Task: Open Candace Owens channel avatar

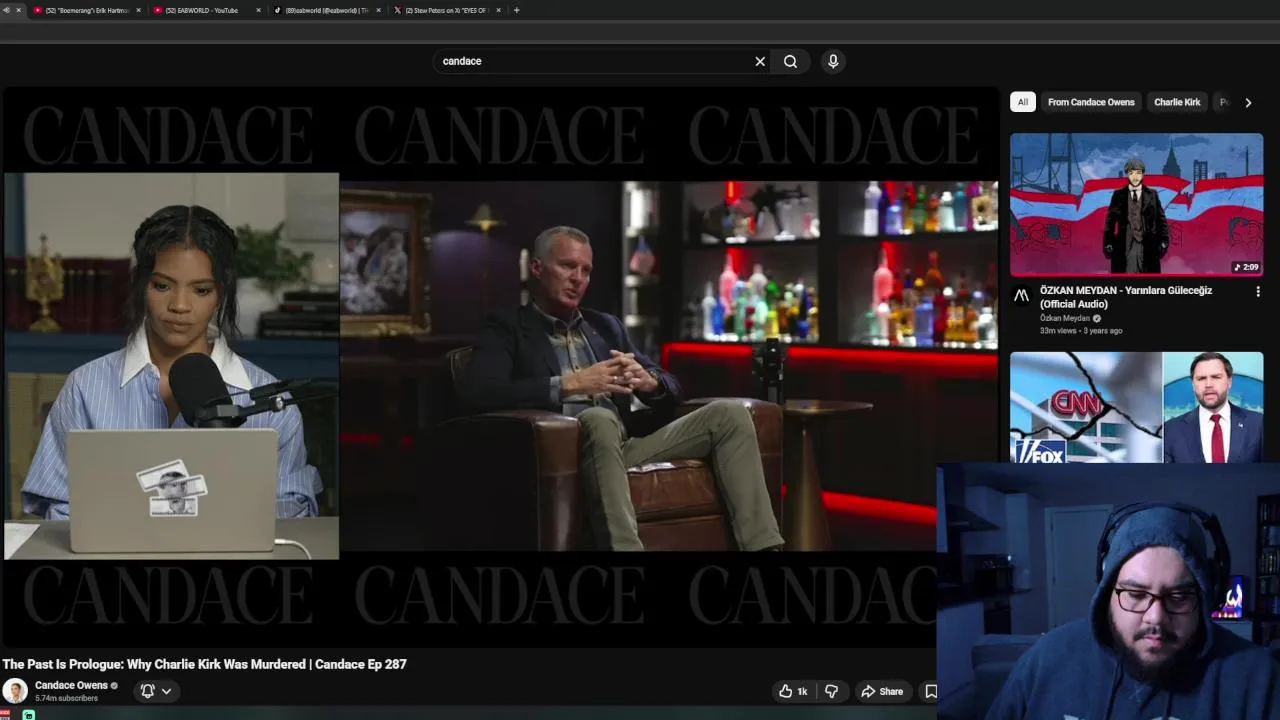Action: click(15, 691)
